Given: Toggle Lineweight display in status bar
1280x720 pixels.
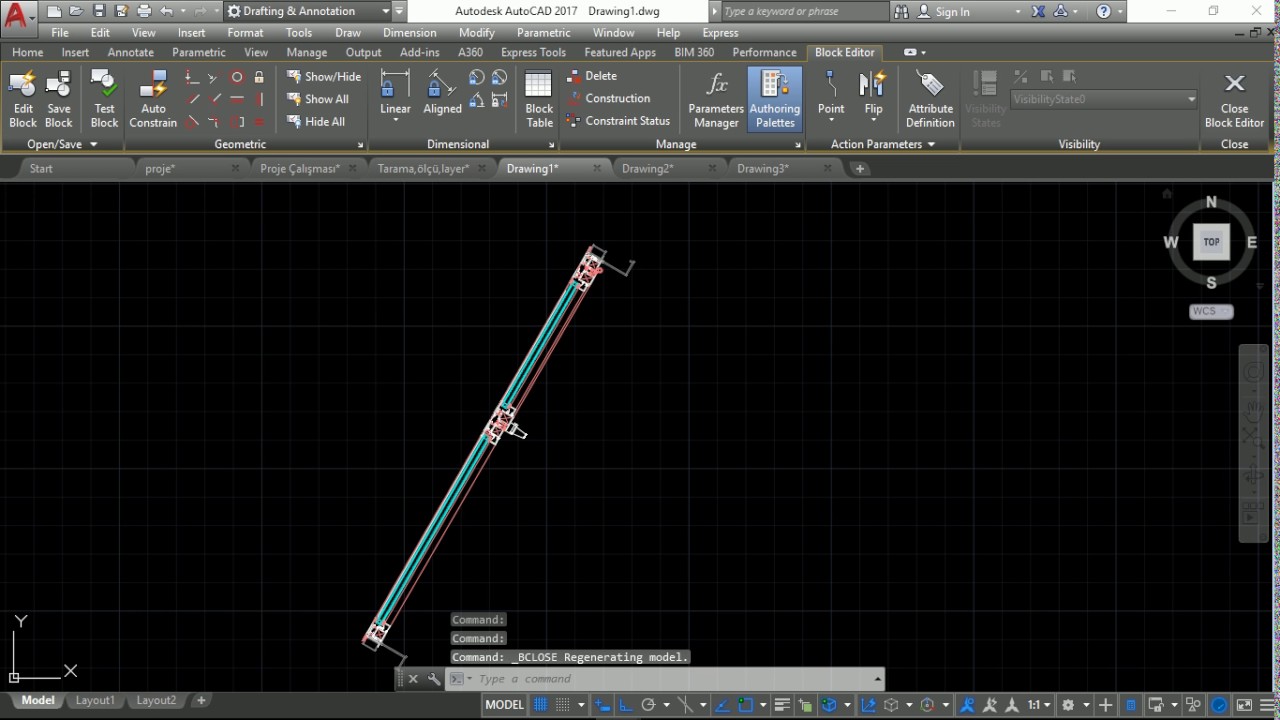Looking at the screenshot, I should (782, 705).
